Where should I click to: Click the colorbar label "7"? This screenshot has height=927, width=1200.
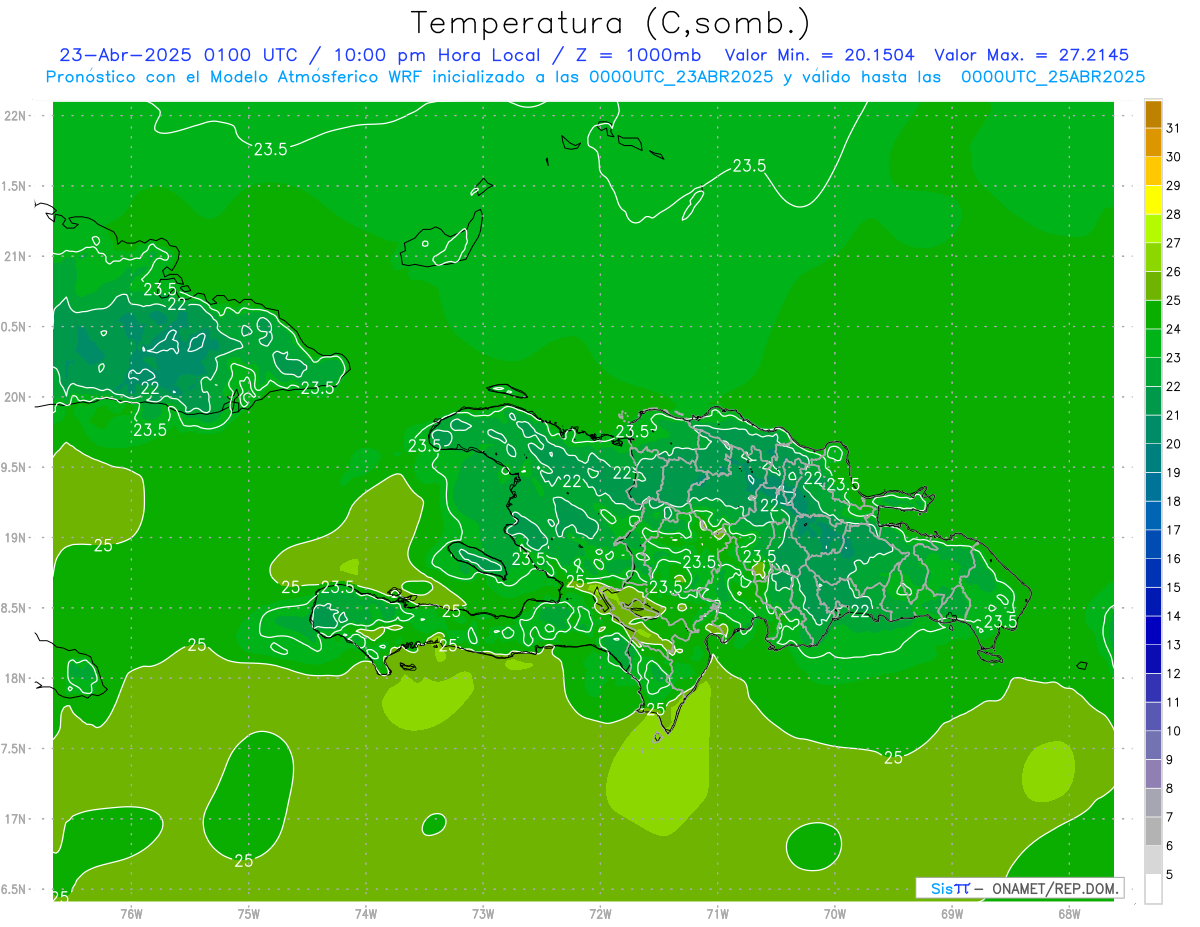tap(1170, 817)
